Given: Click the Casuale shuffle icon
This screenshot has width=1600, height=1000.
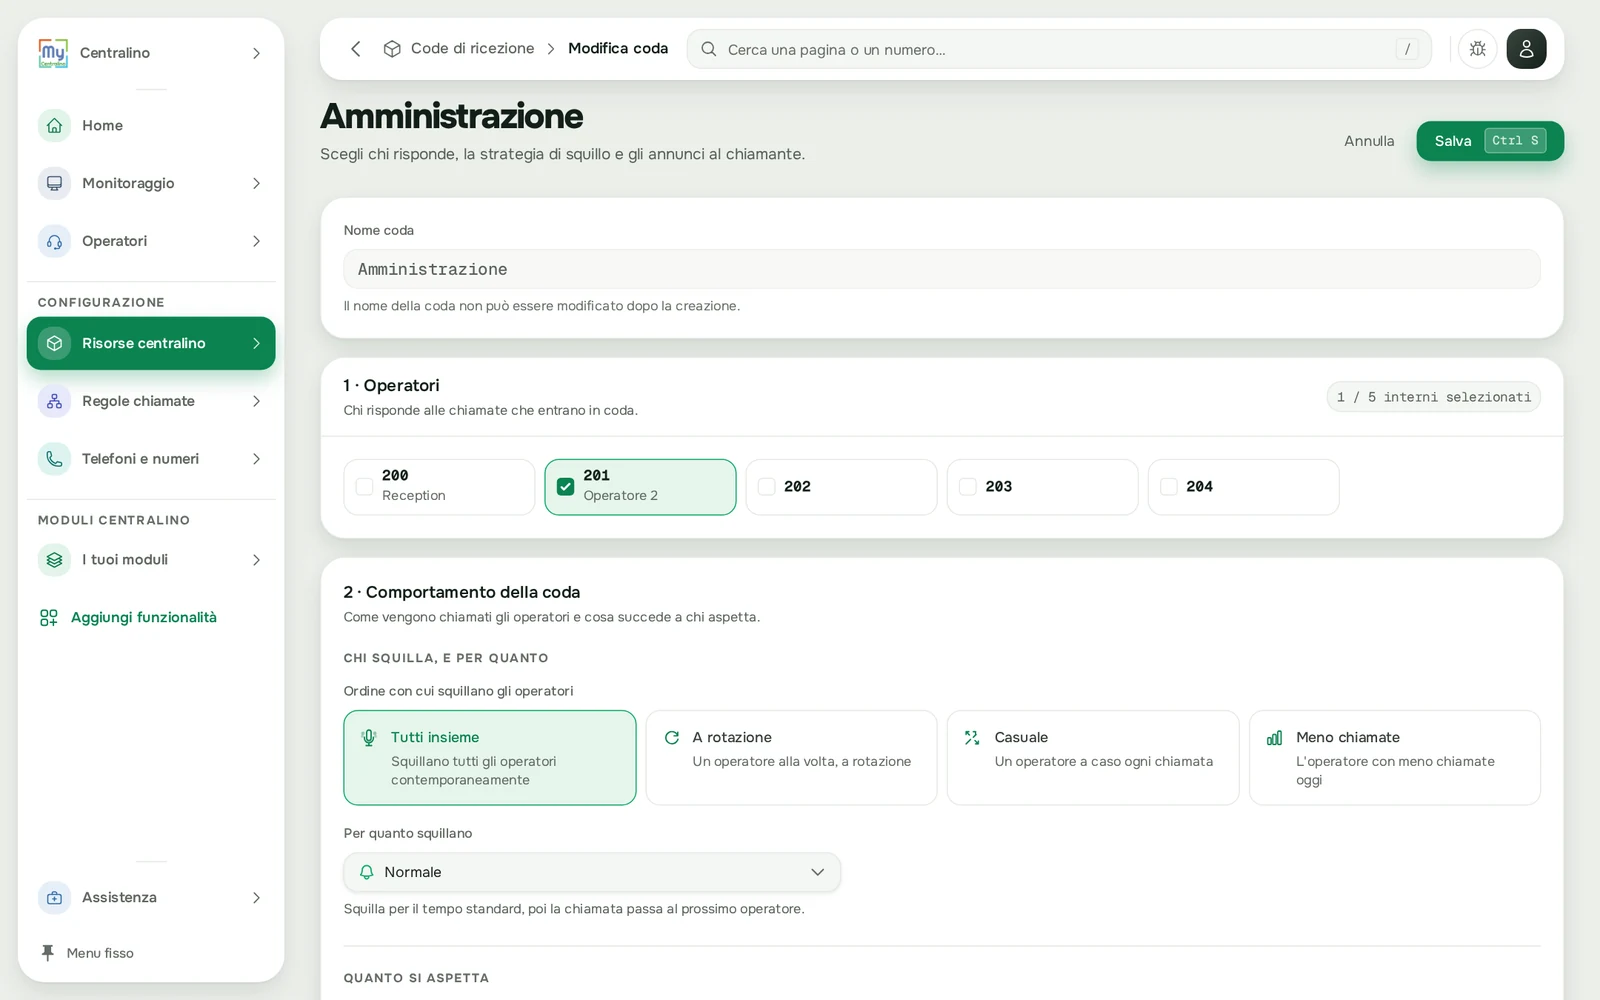Looking at the screenshot, I should click(972, 738).
